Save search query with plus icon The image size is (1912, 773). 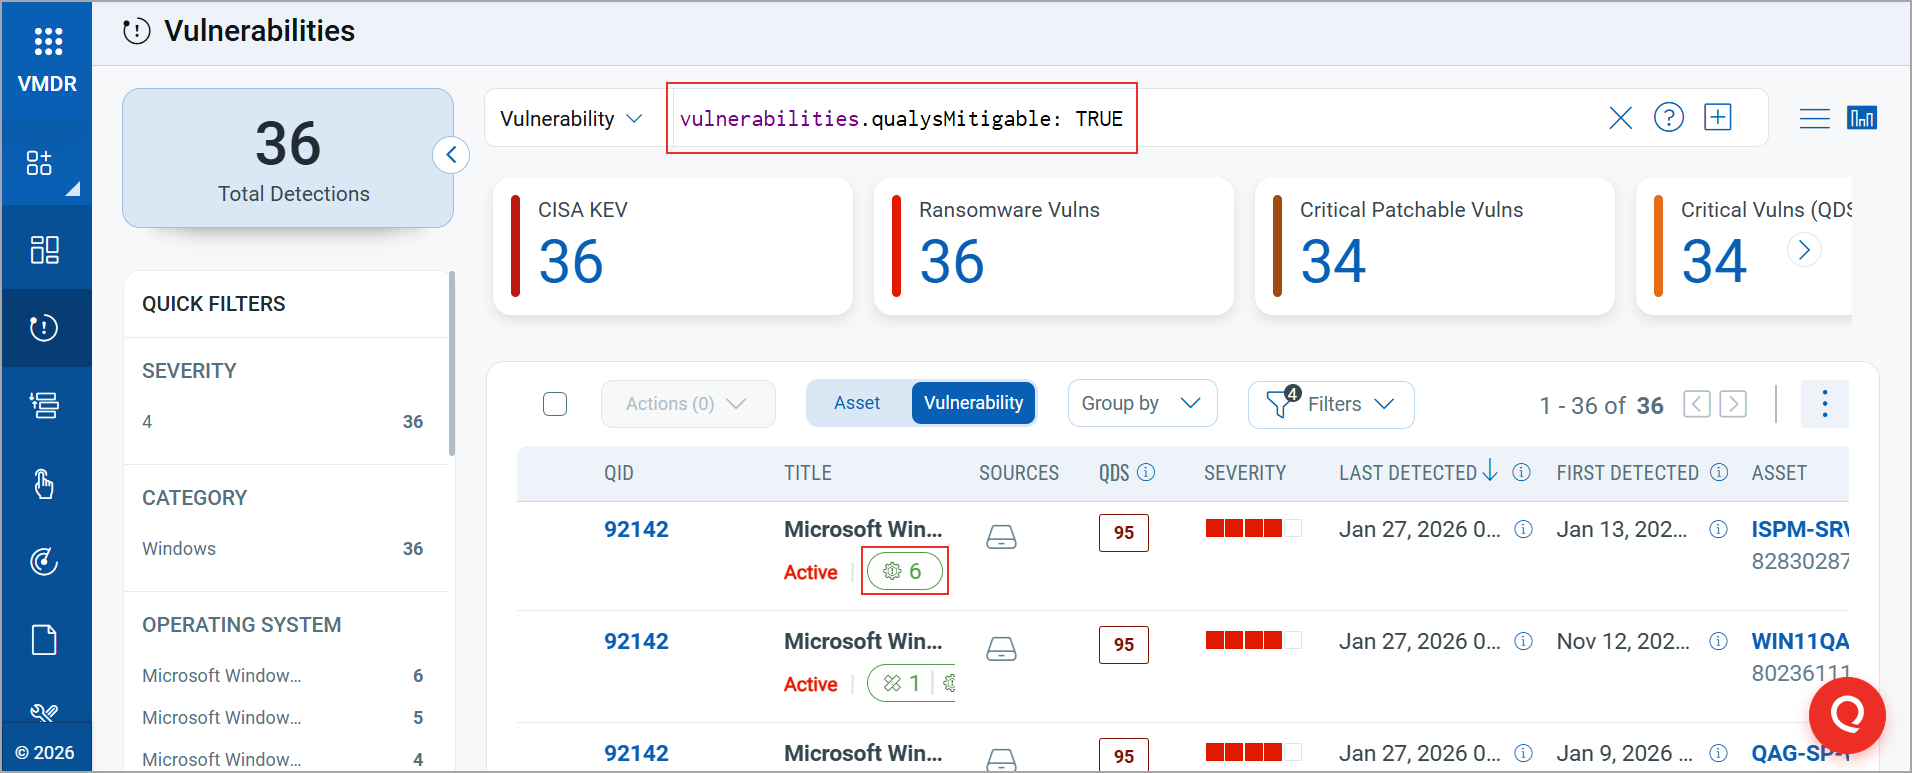click(1717, 118)
